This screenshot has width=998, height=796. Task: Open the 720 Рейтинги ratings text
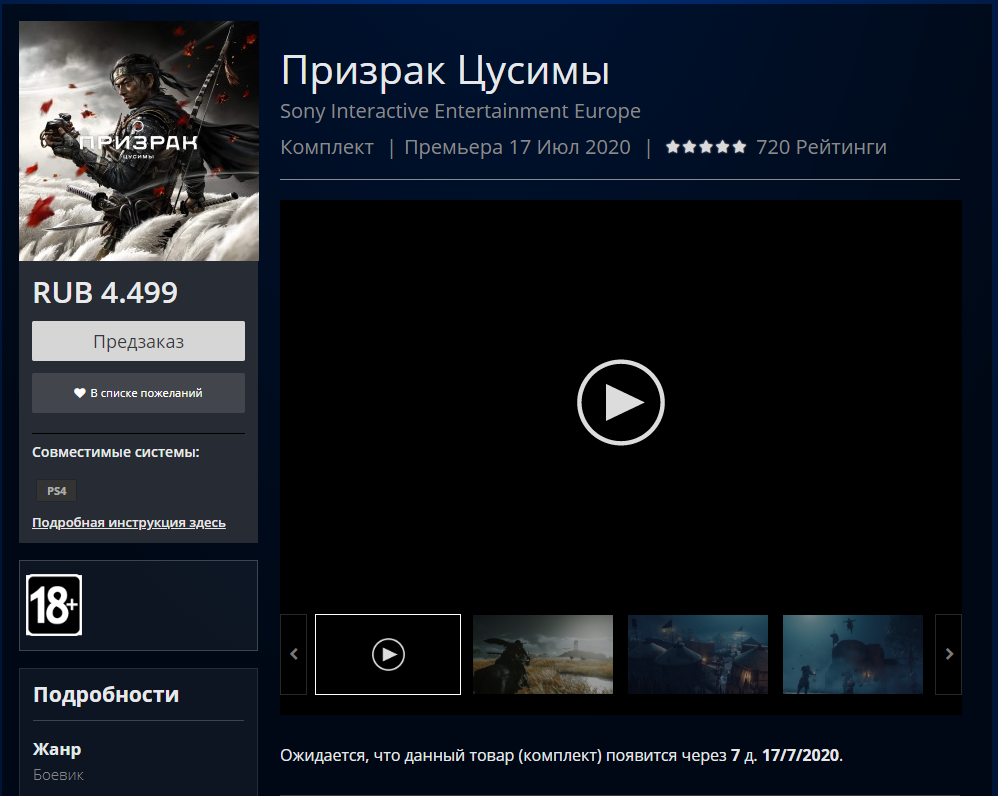click(x=821, y=147)
